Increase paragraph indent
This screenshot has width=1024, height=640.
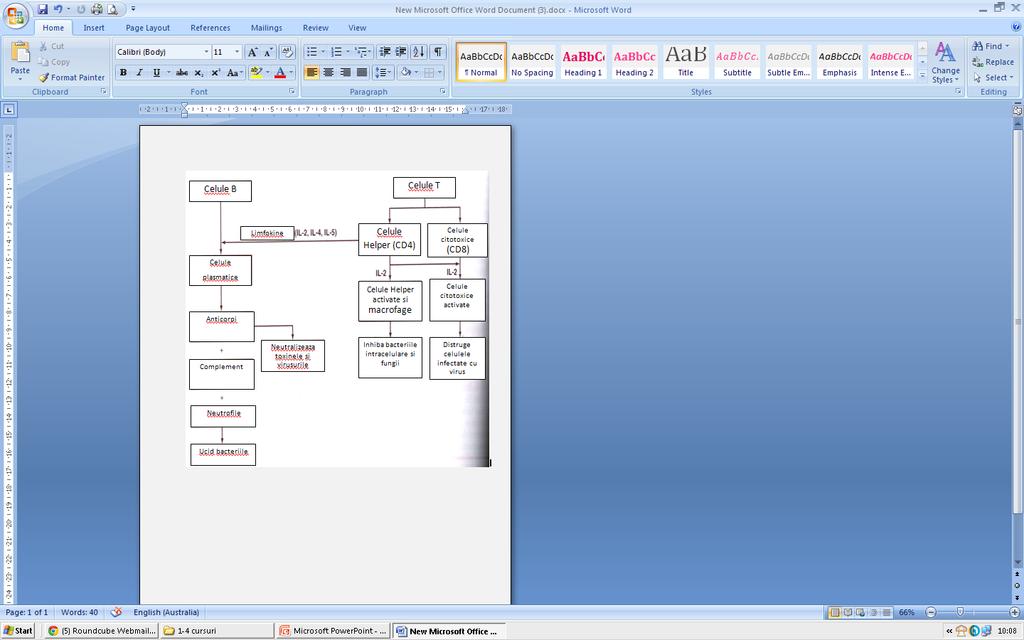[x=401, y=52]
